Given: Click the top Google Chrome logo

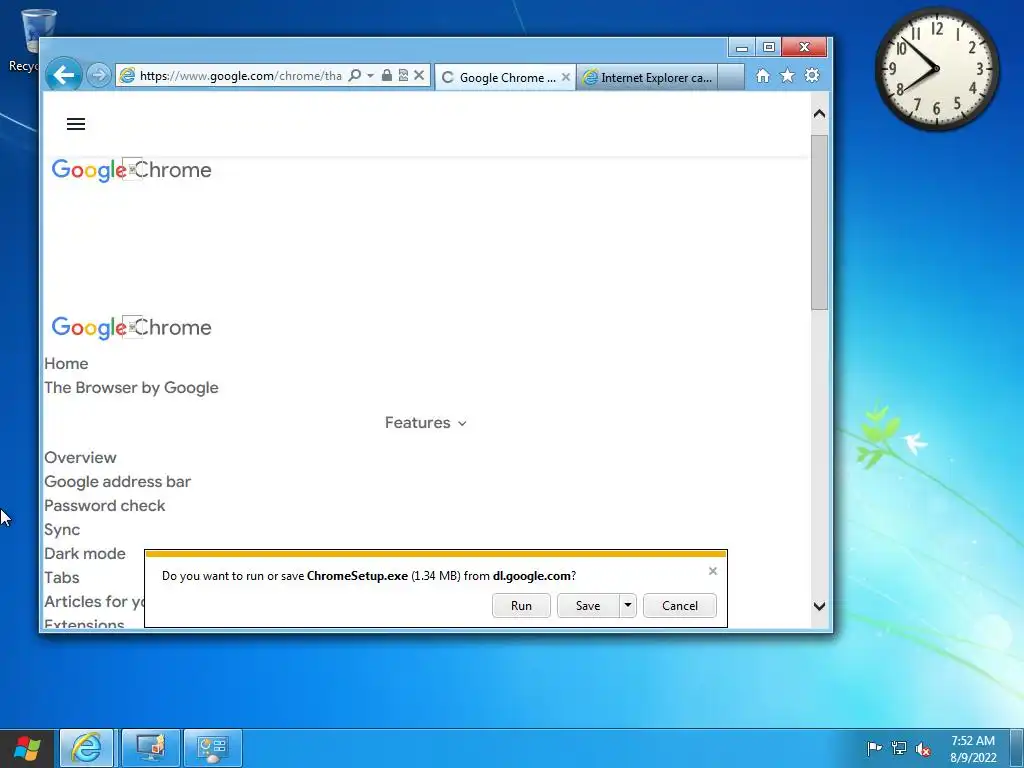Looking at the screenshot, I should [131, 170].
